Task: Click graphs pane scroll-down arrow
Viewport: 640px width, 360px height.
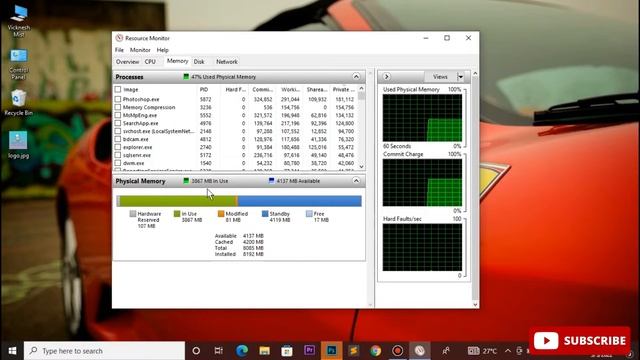Action: pos(475,304)
